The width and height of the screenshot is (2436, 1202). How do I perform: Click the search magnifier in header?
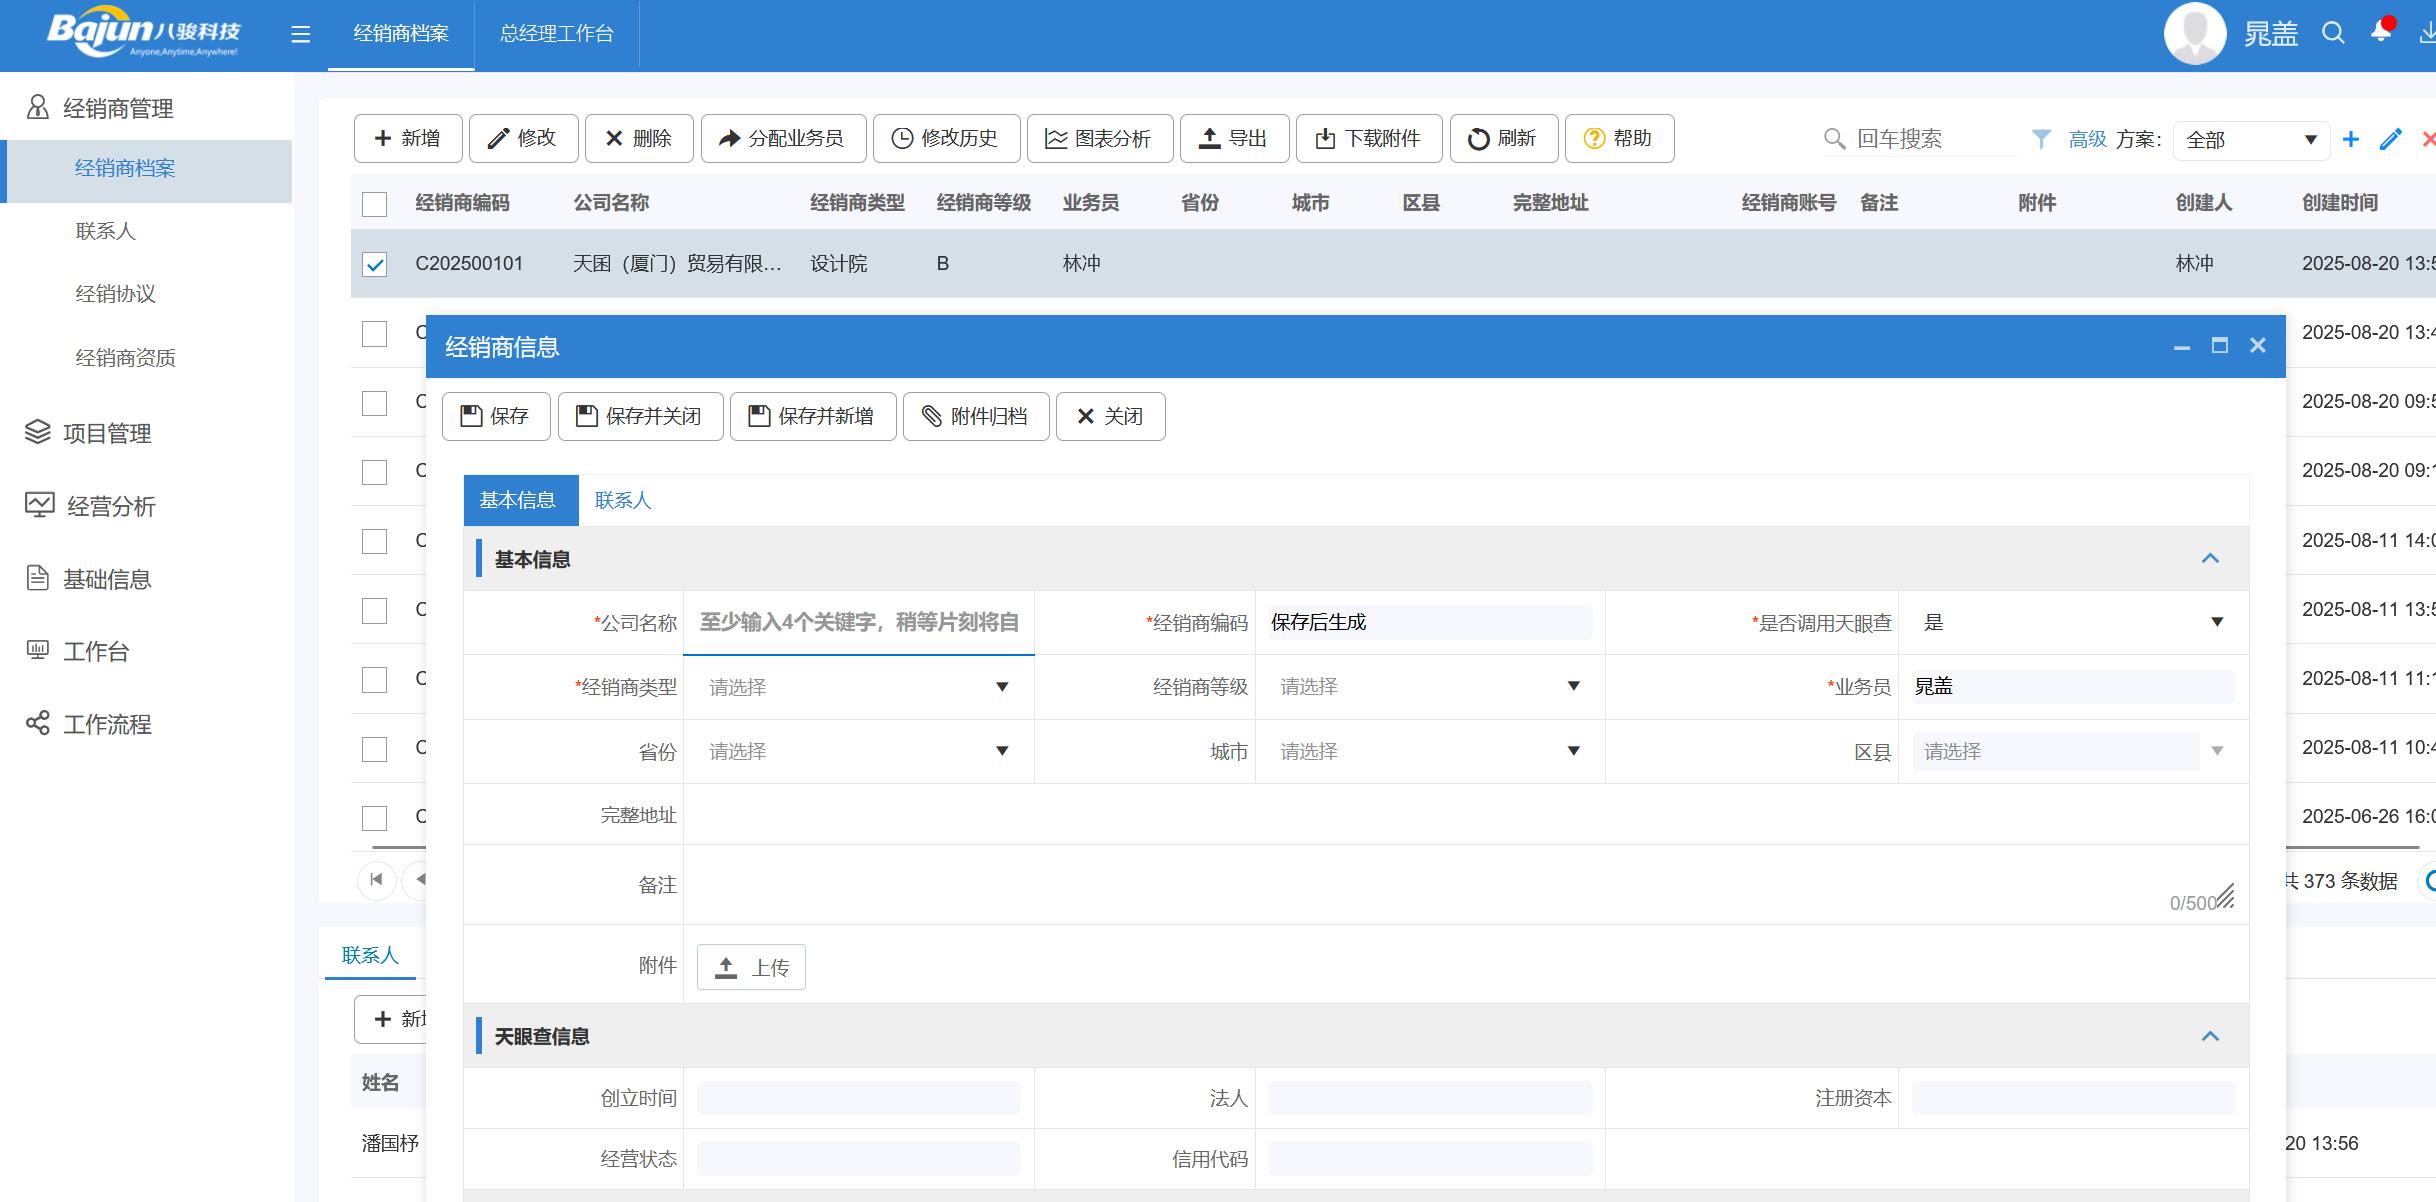[2332, 33]
